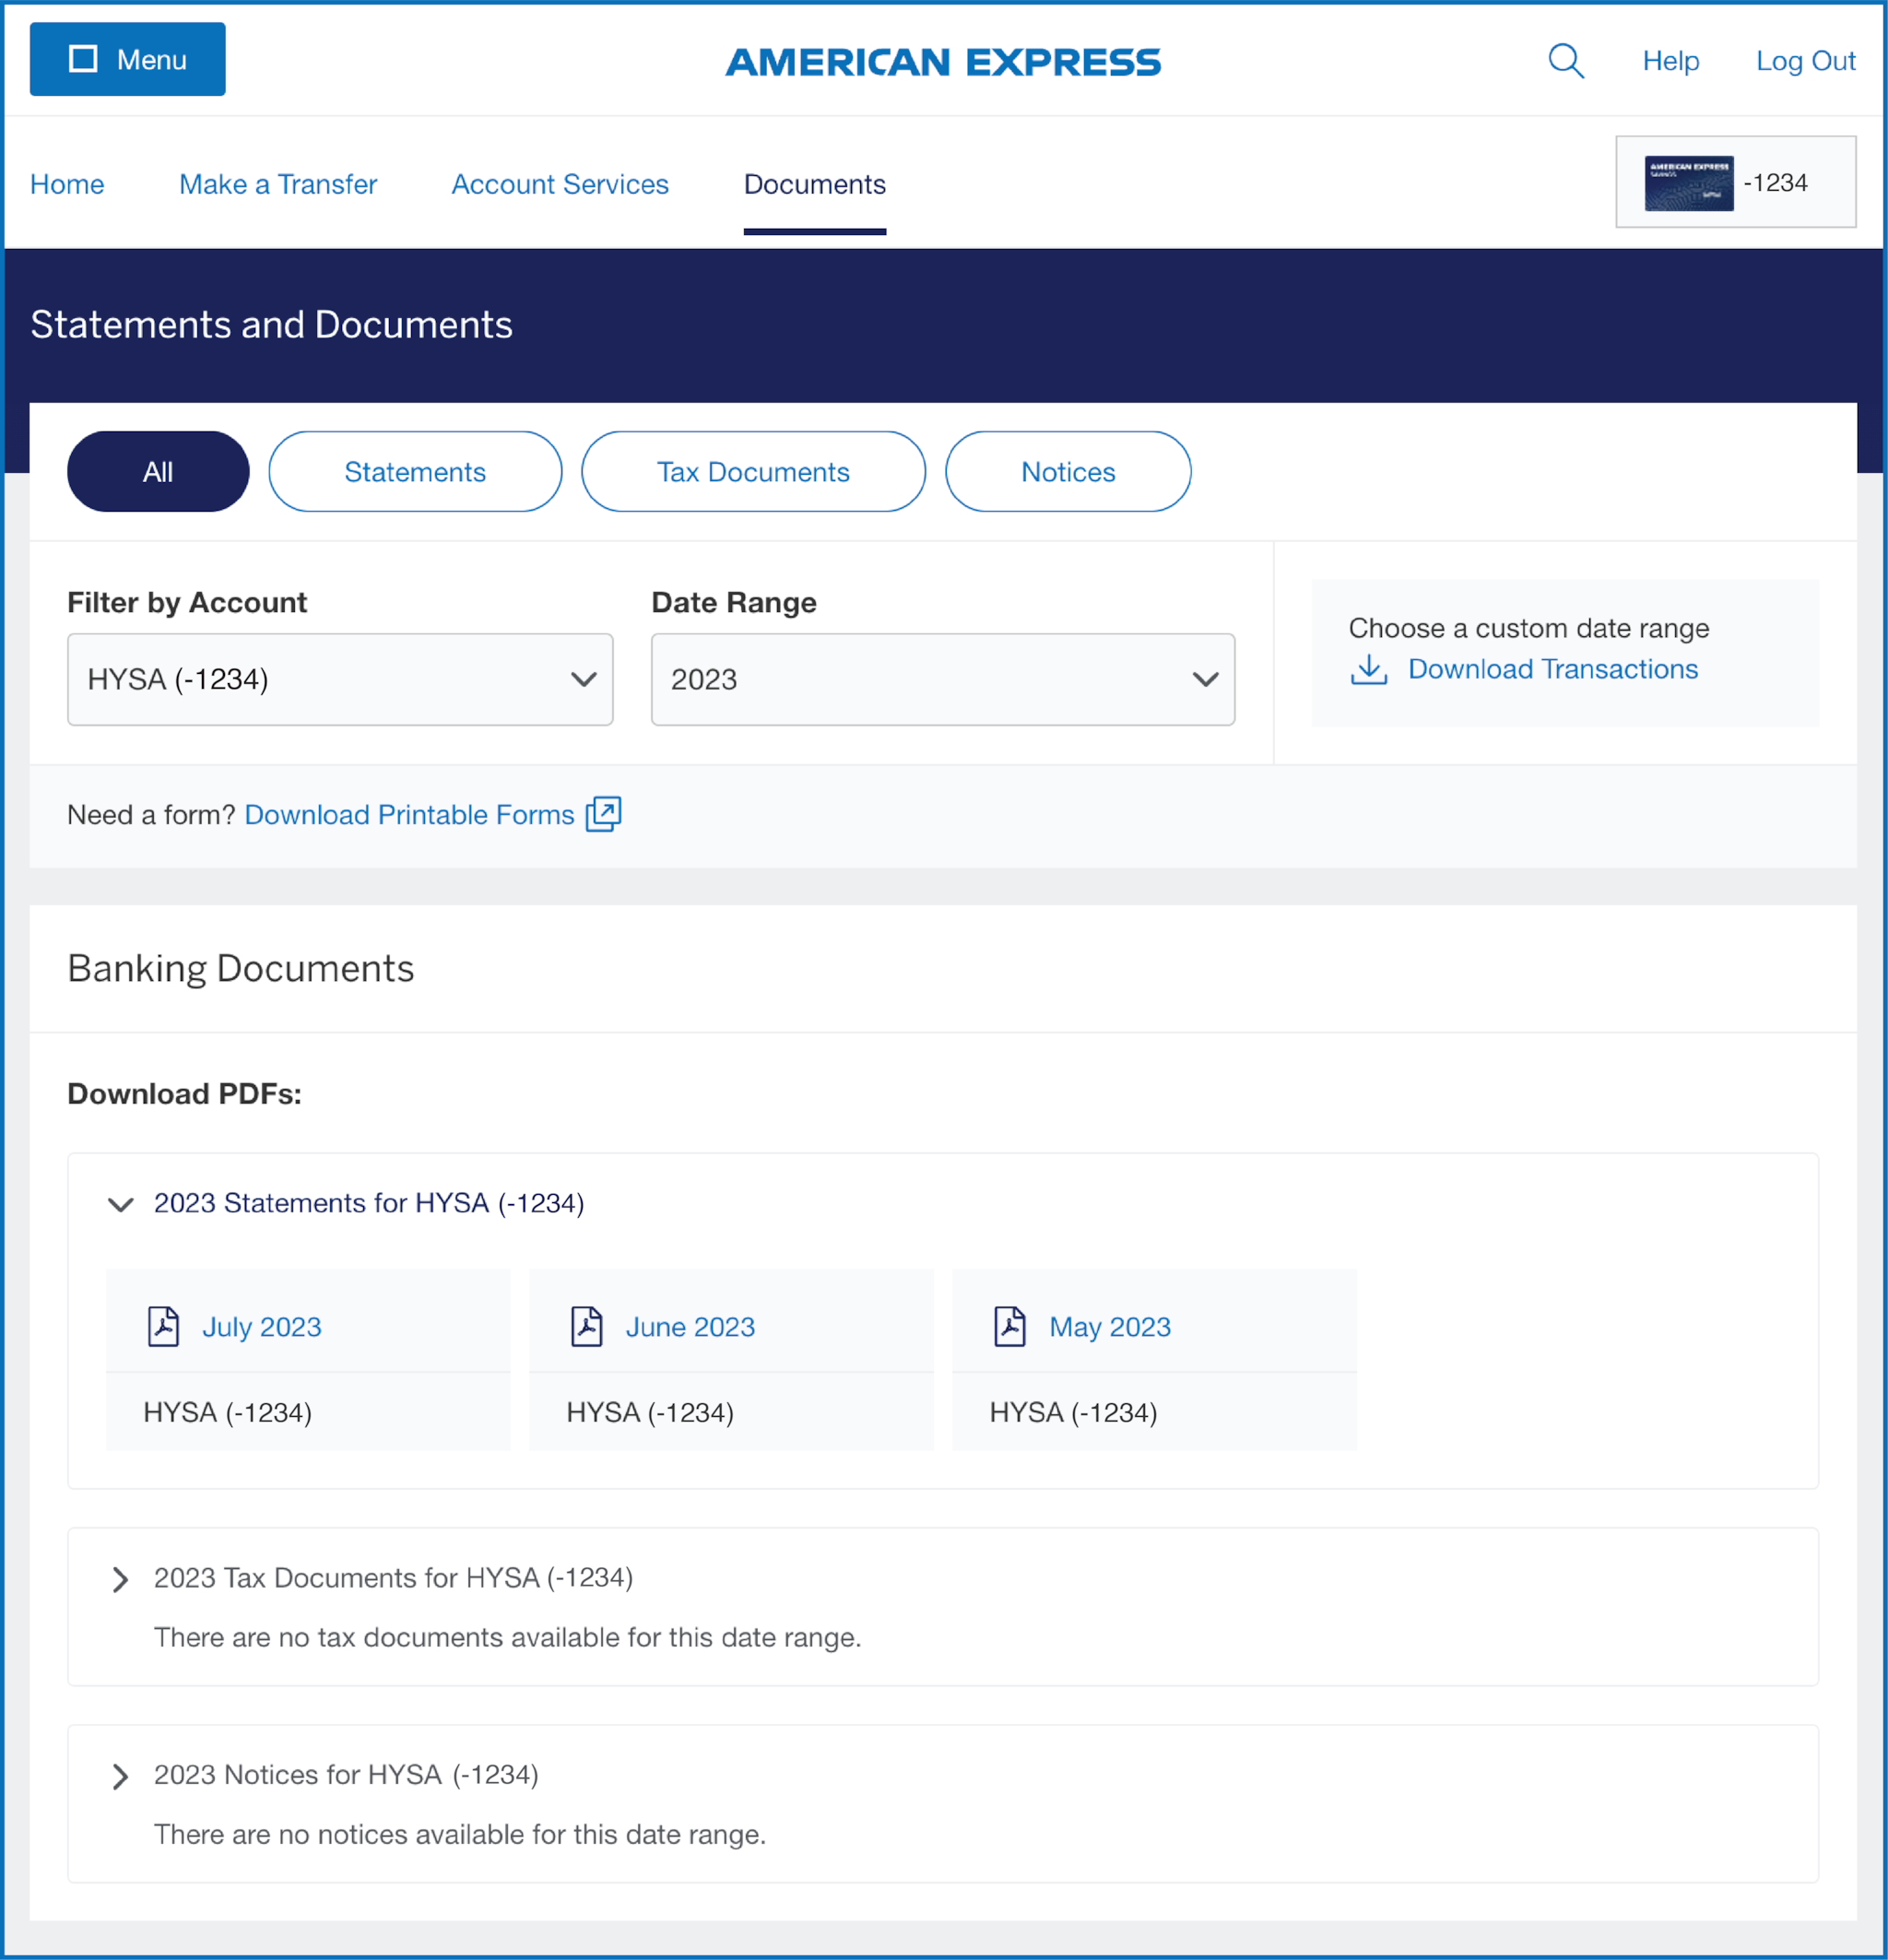This screenshot has width=1888, height=1960.
Task: Click the Menu square icon
Action: (x=83, y=59)
